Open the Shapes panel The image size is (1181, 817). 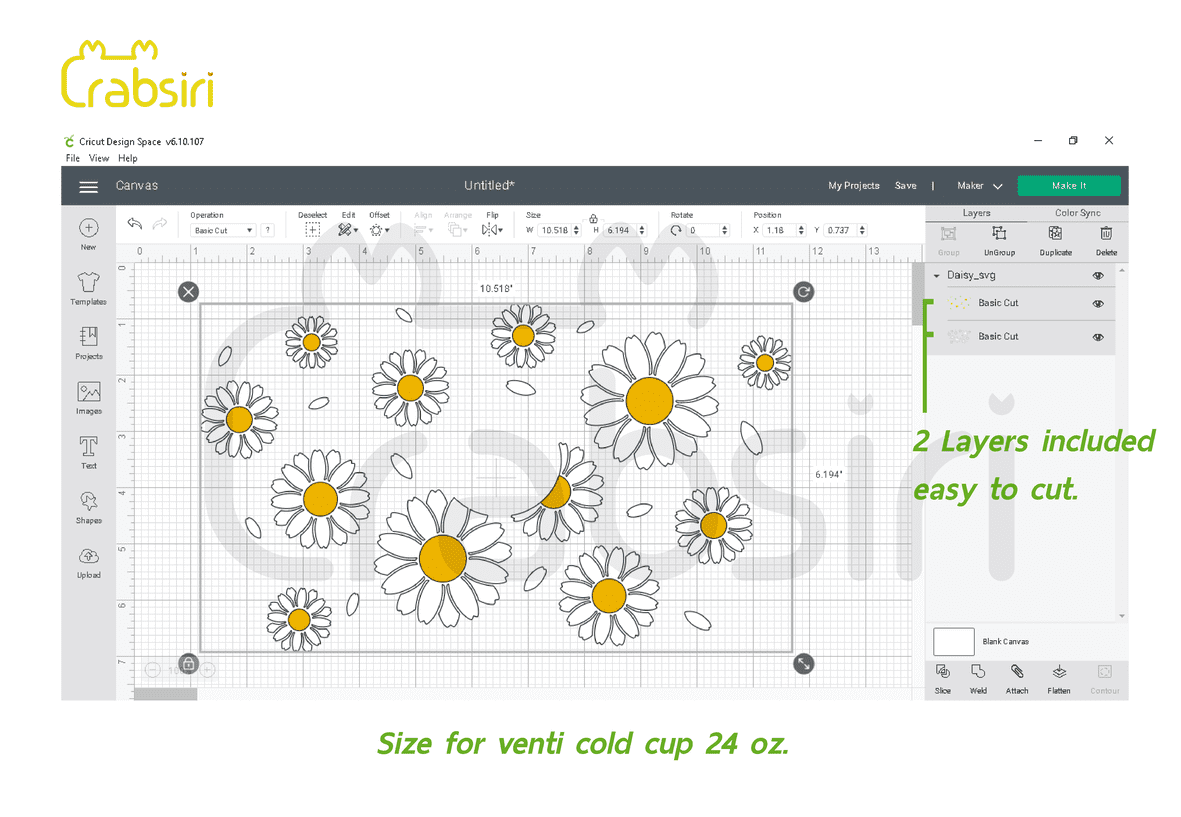(x=88, y=505)
